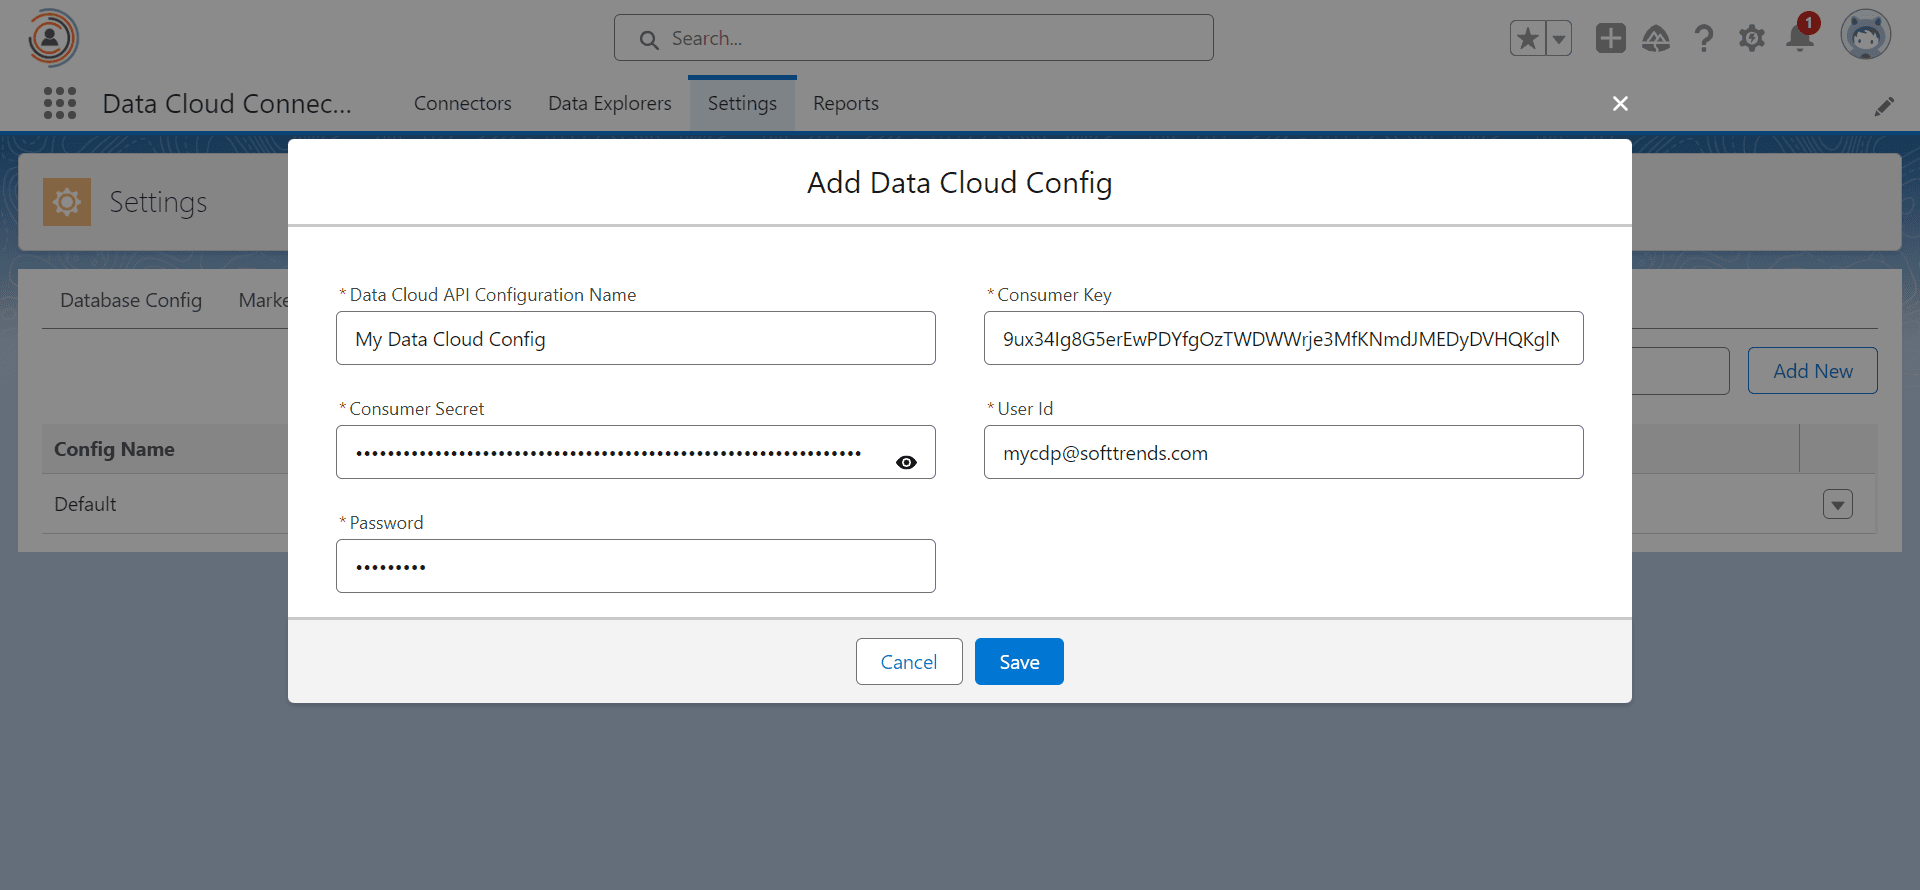Open the Setup gear icon
Image resolution: width=1920 pixels, height=890 pixels.
[x=1751, y=38]
